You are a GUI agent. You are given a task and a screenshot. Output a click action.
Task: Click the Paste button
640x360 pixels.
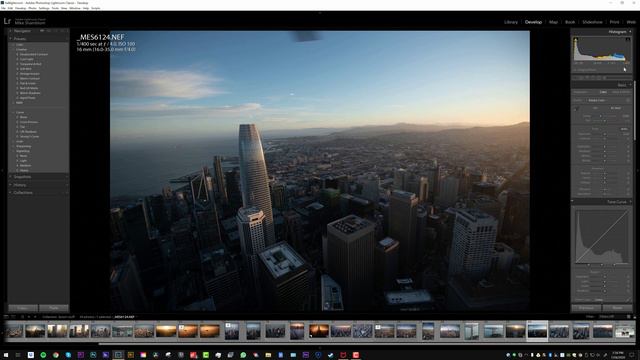tap(53, 308)
